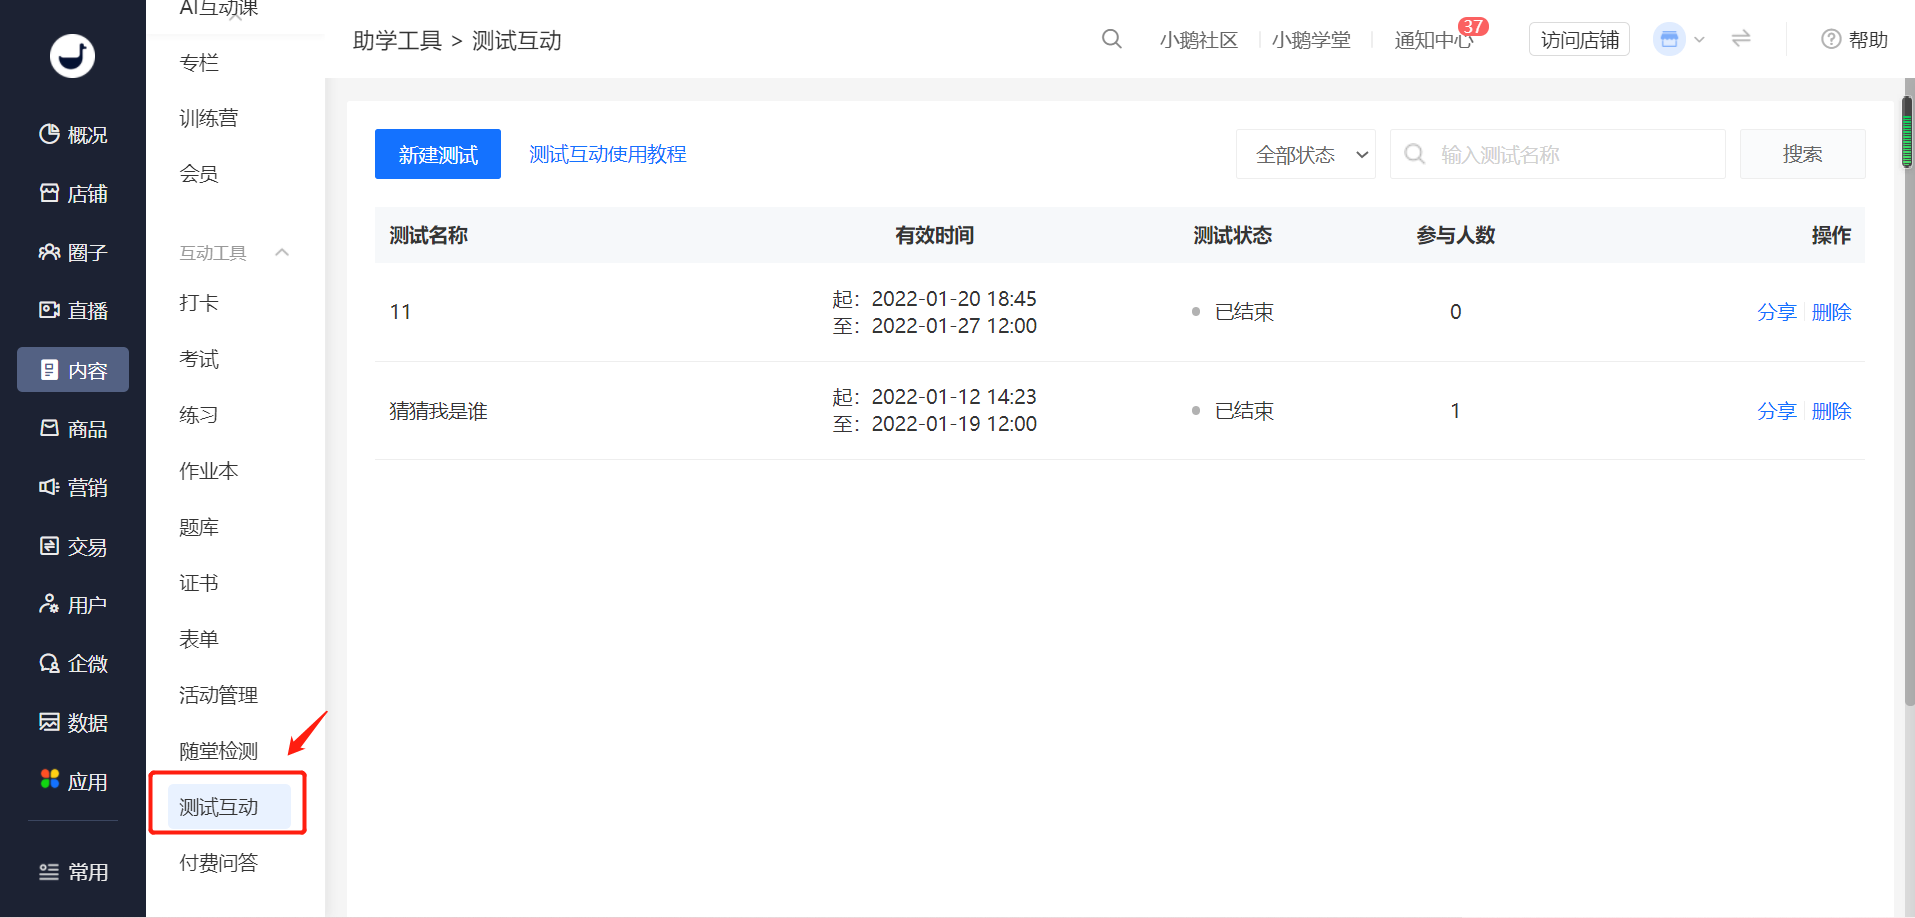Viewport: 1915px width, 918px height.
Task: Open 企微 in the sidebar
Action: tap(73, 664)
